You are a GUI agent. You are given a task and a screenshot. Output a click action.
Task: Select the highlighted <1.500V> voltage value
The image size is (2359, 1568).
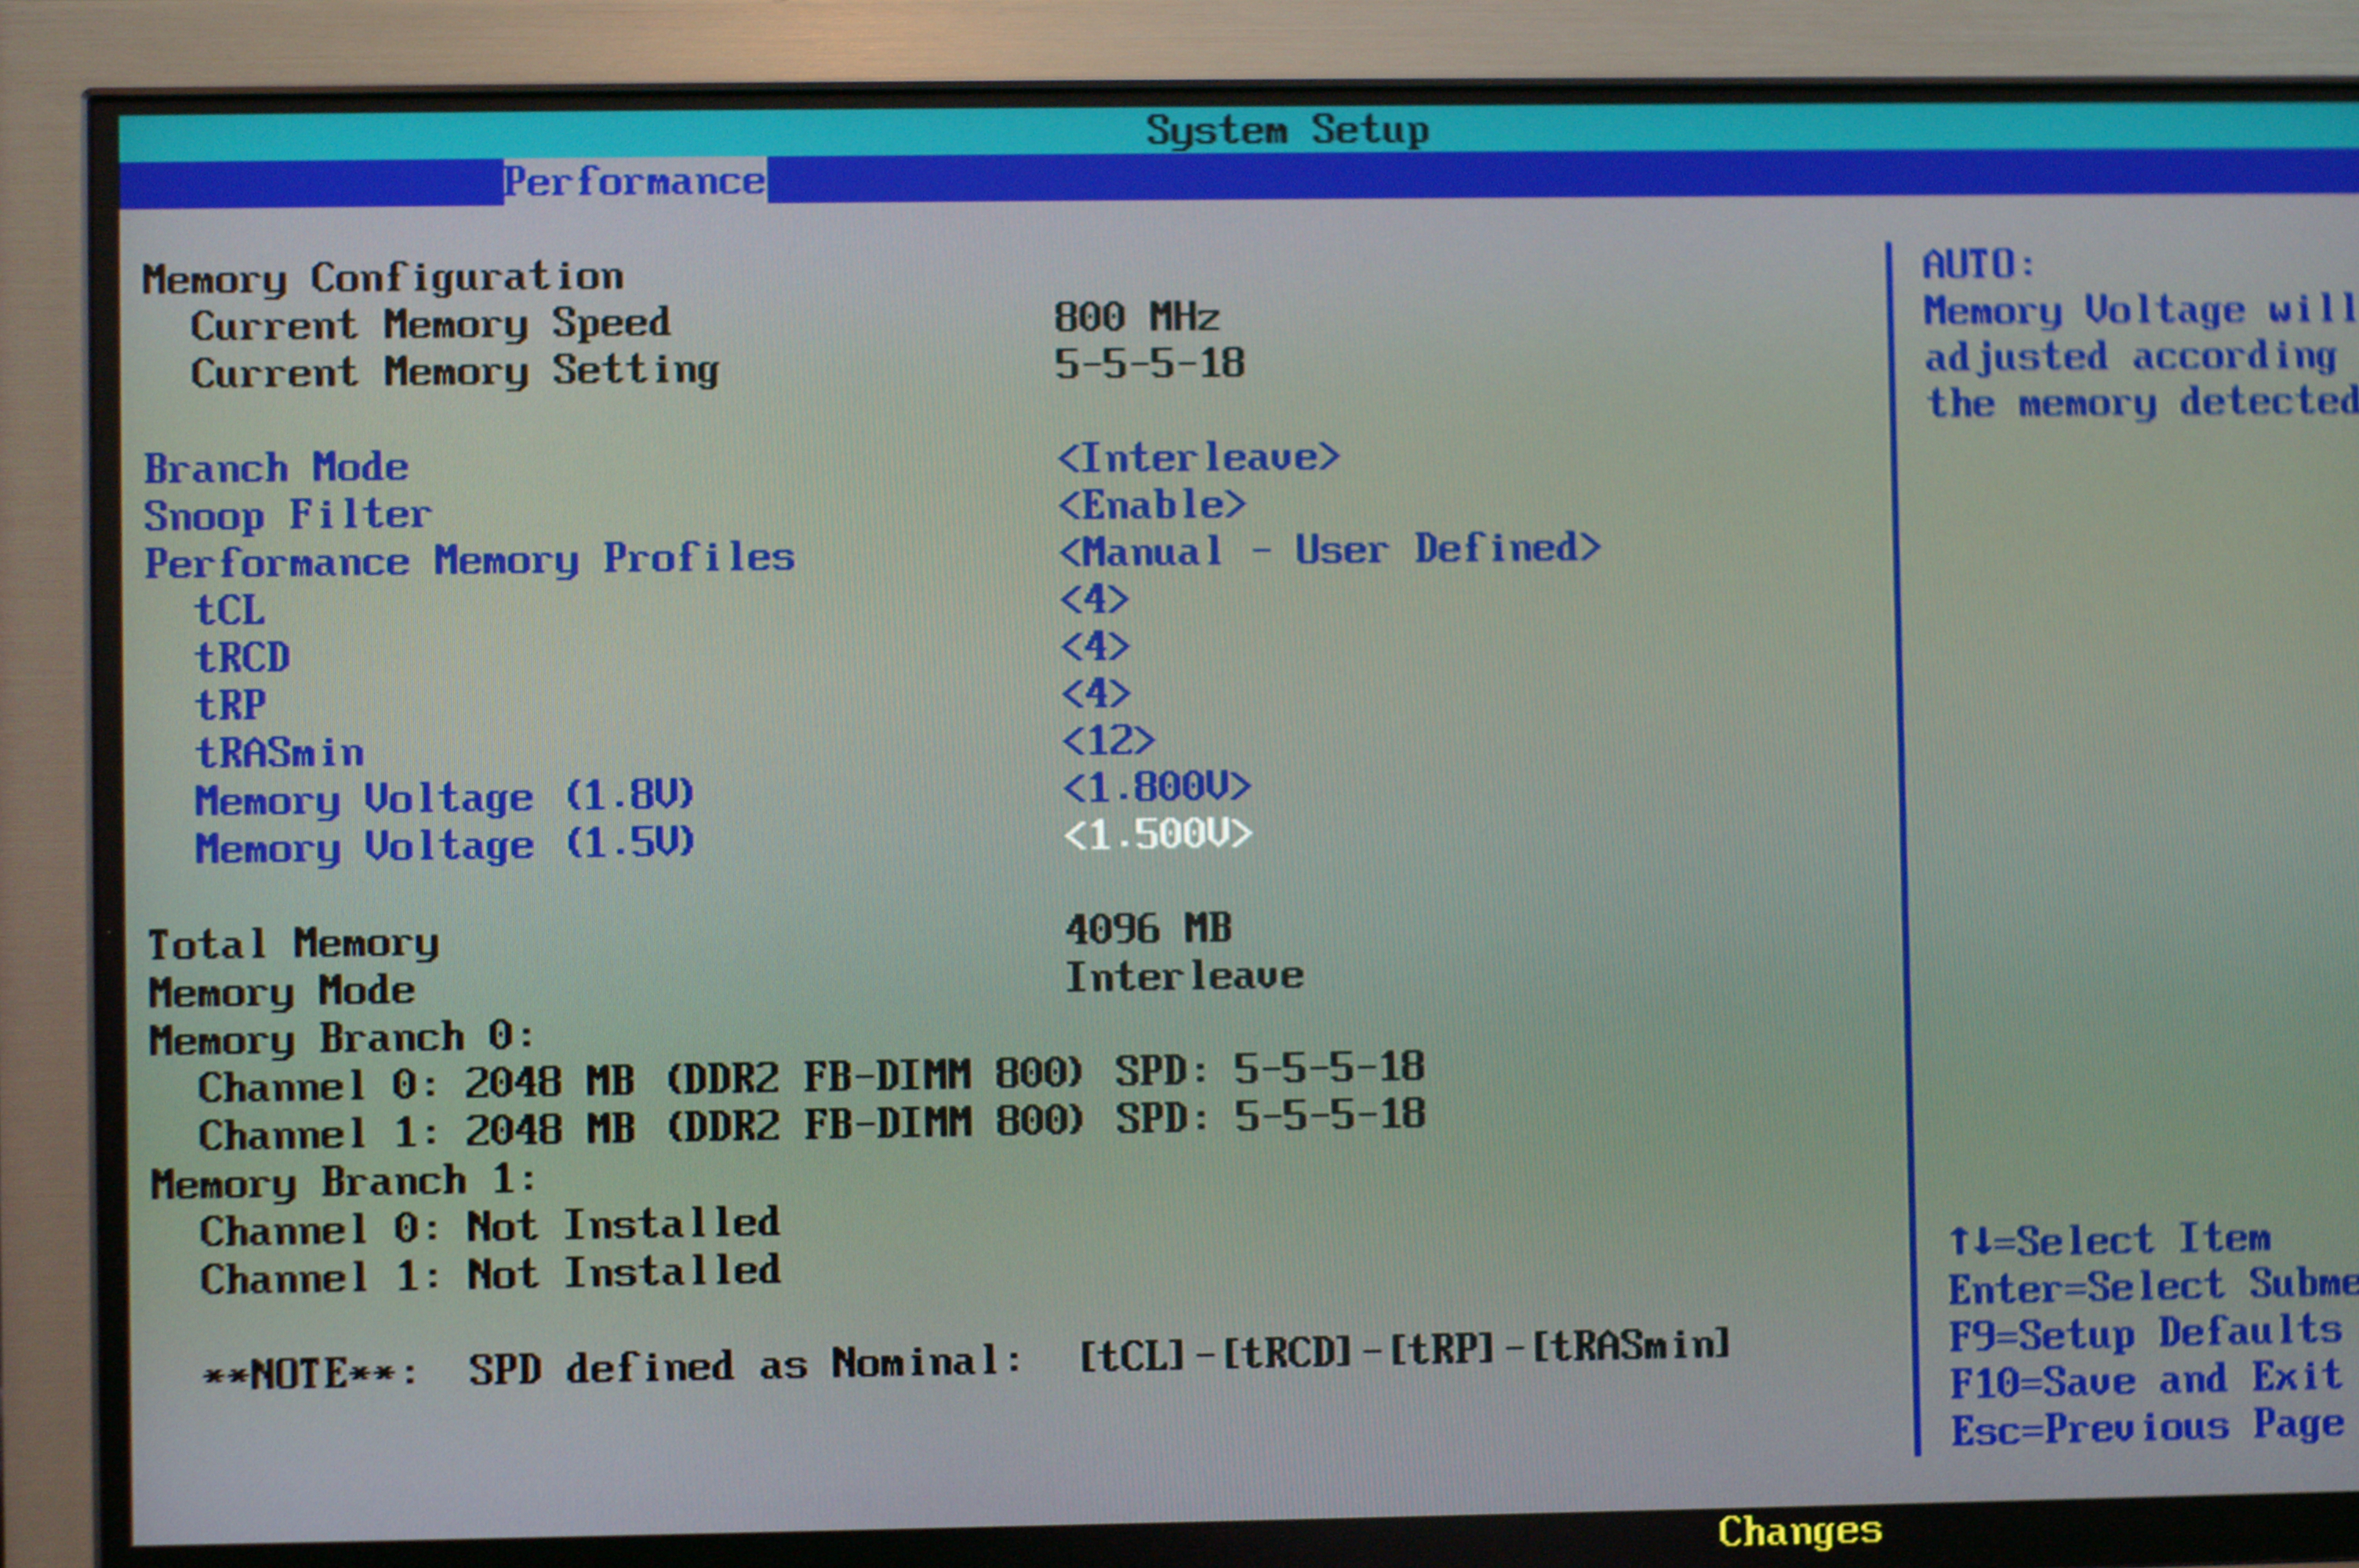[x=1158, y=833]
